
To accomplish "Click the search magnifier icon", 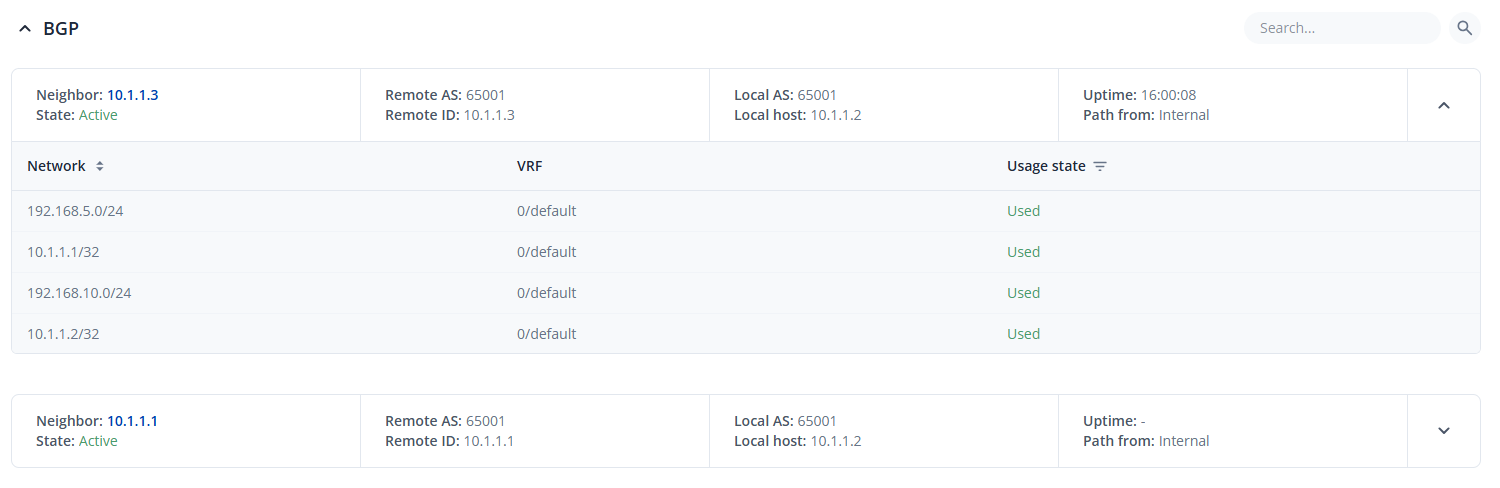I will click(1464, 28).
